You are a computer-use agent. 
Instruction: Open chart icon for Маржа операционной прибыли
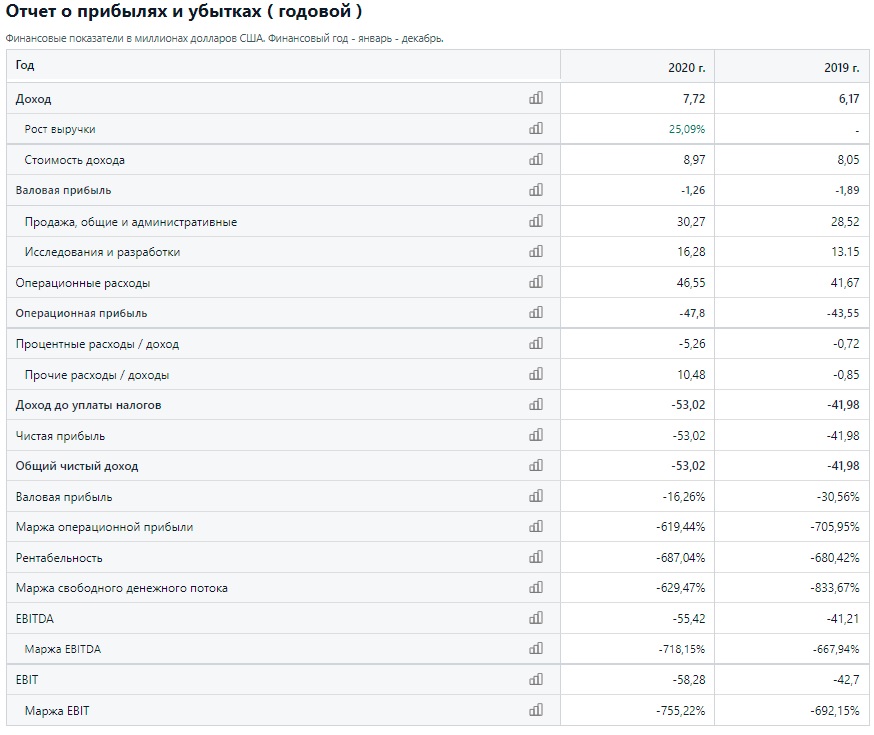[536, 527]
